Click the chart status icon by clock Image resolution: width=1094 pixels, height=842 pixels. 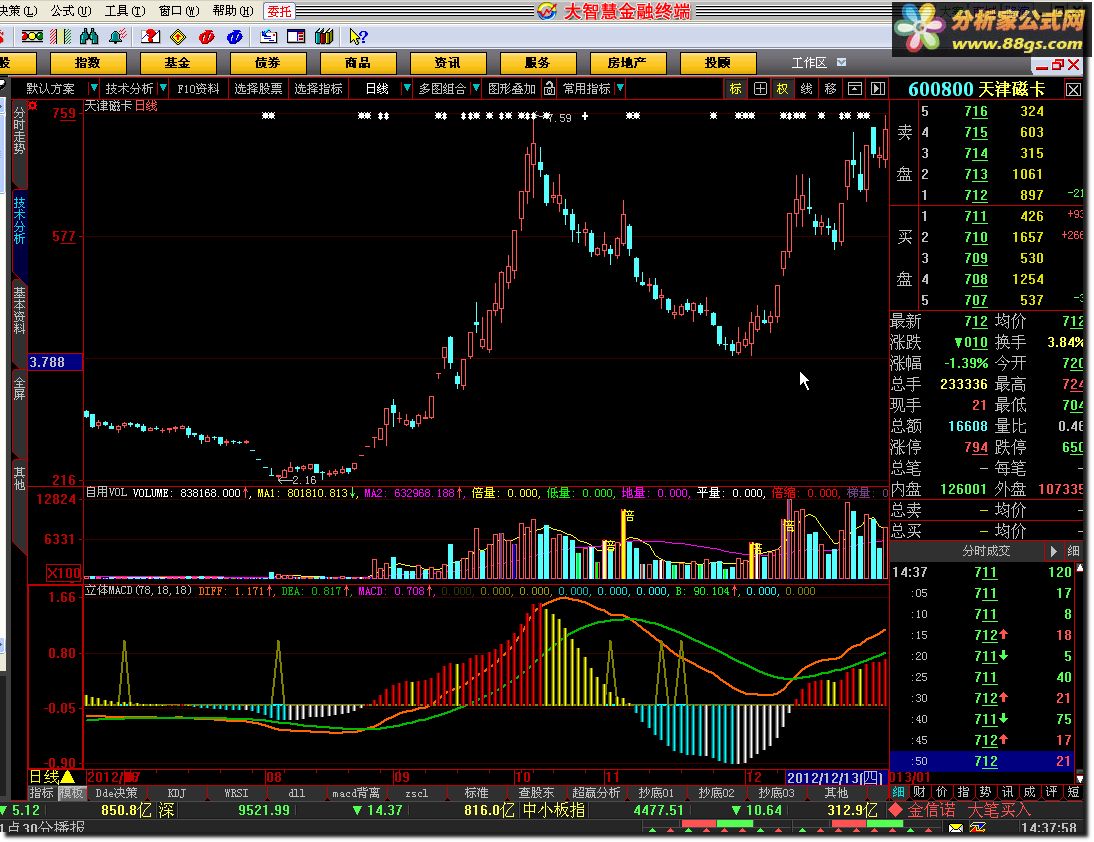tap(977, 828)
